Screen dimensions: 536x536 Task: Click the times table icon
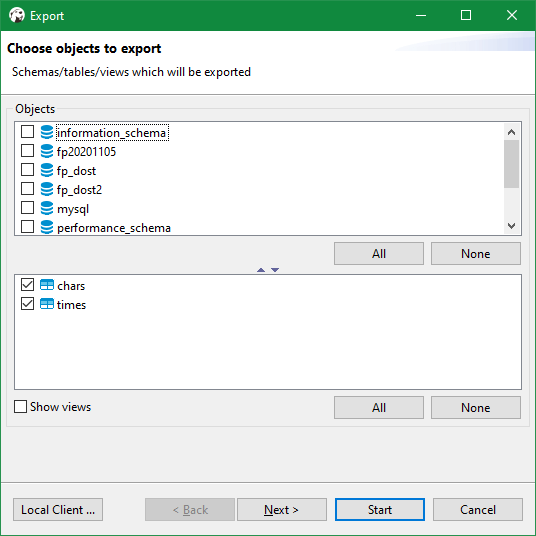tap(47, 304)
